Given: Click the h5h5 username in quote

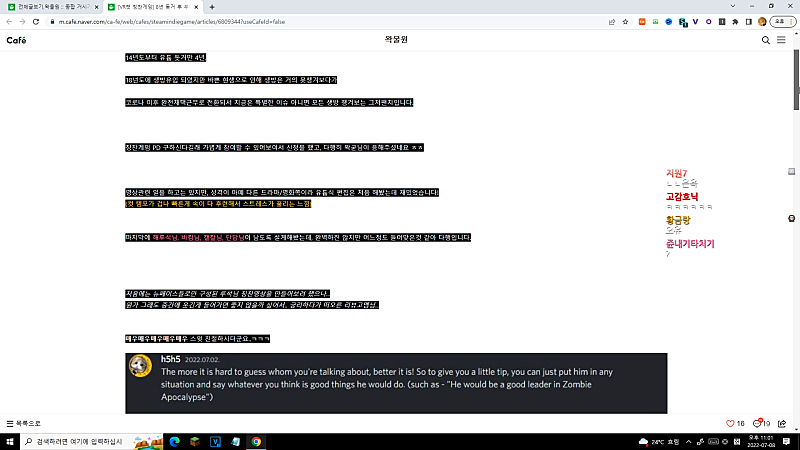Looking at the screenshot, I should (x=170, y=359).
